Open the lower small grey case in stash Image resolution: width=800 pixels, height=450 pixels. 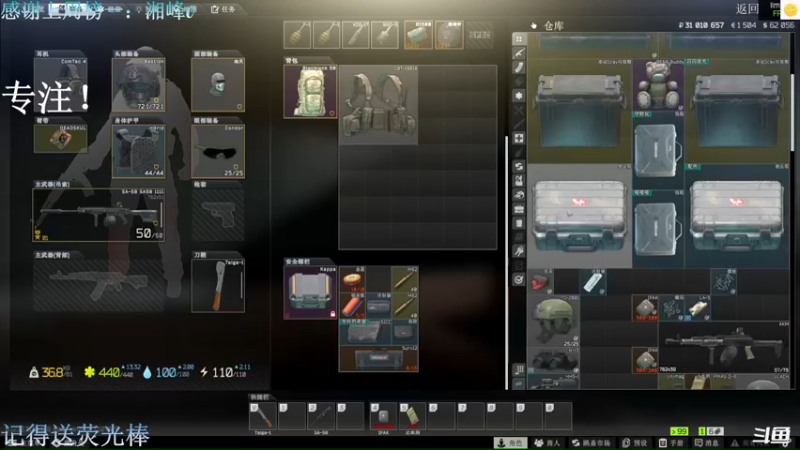(658, 229)
